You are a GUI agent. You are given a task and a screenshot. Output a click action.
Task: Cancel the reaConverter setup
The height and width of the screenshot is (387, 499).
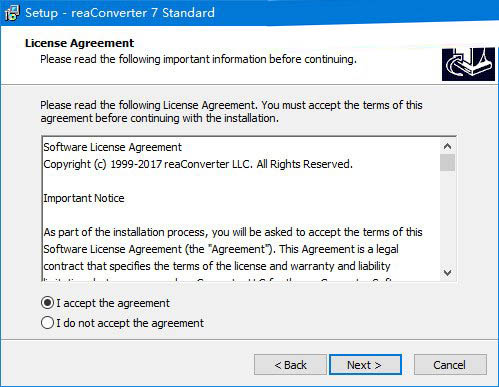coord(450,365)
